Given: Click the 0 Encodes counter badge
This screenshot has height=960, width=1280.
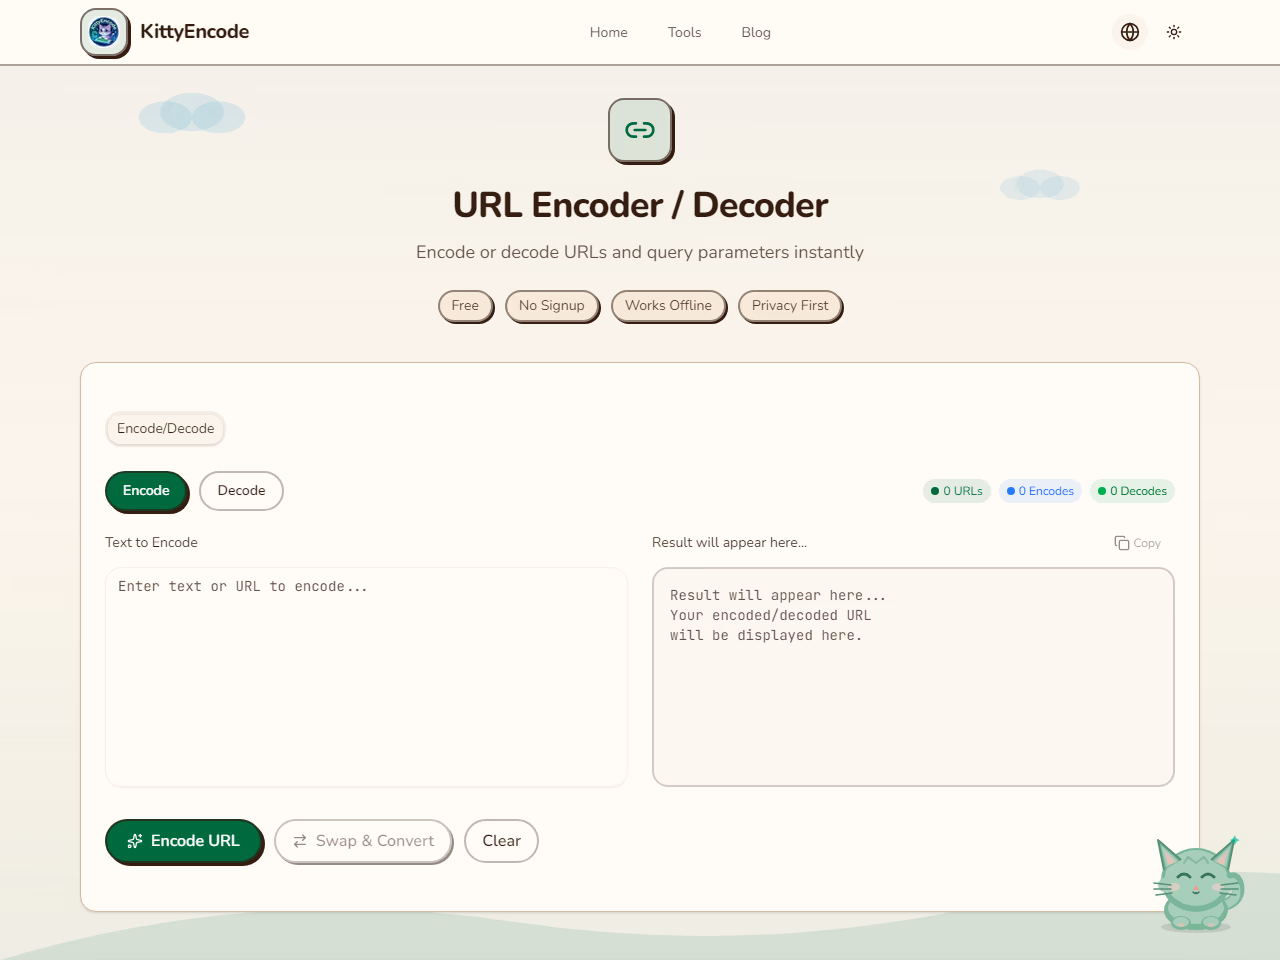Looking at the screenshot, I should (1040, 491).
